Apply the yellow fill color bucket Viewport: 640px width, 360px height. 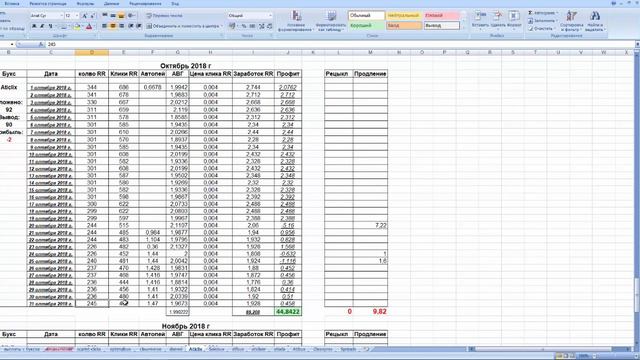tap(76, 26)
